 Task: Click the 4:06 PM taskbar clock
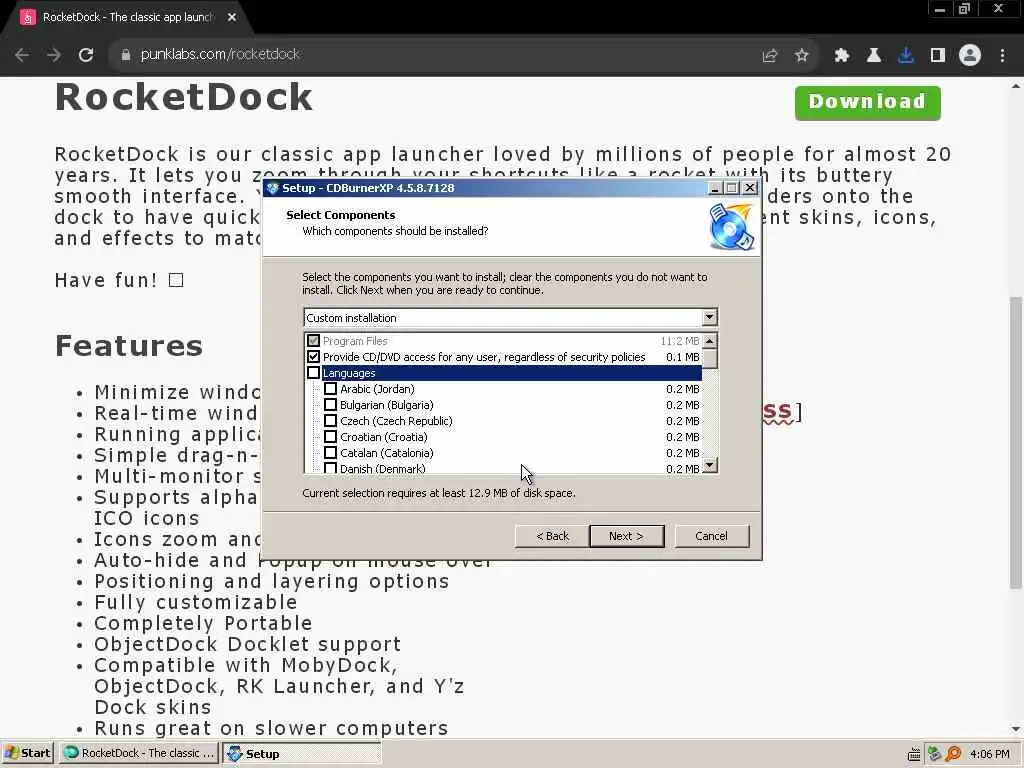pos(989,754)
